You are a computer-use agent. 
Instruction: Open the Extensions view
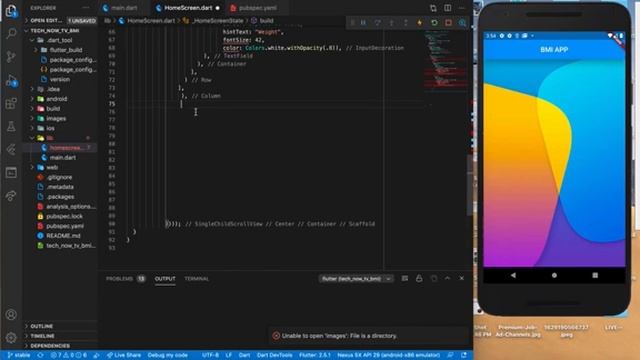(11, 103)
